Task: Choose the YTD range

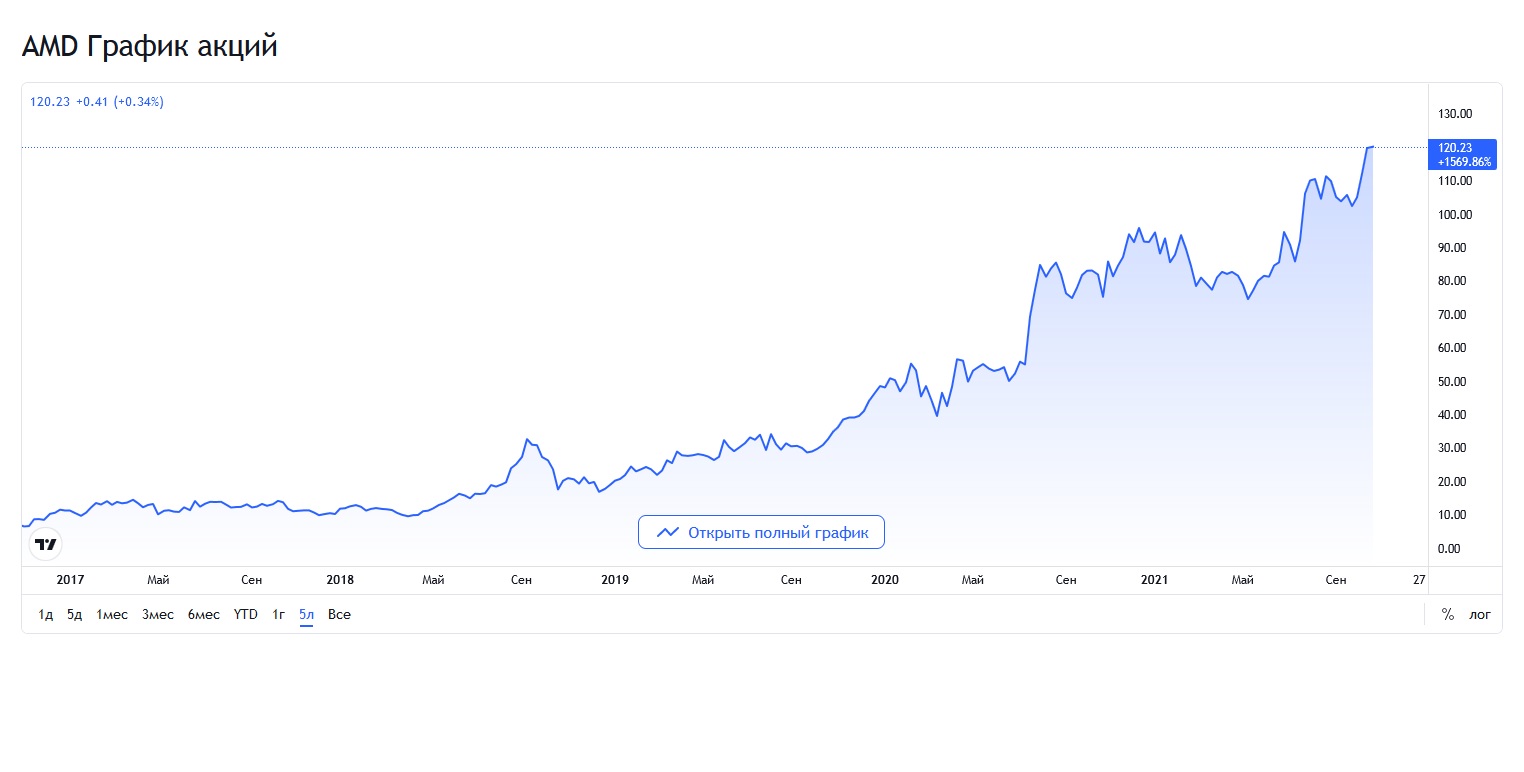Action: (x=246, y=614)
